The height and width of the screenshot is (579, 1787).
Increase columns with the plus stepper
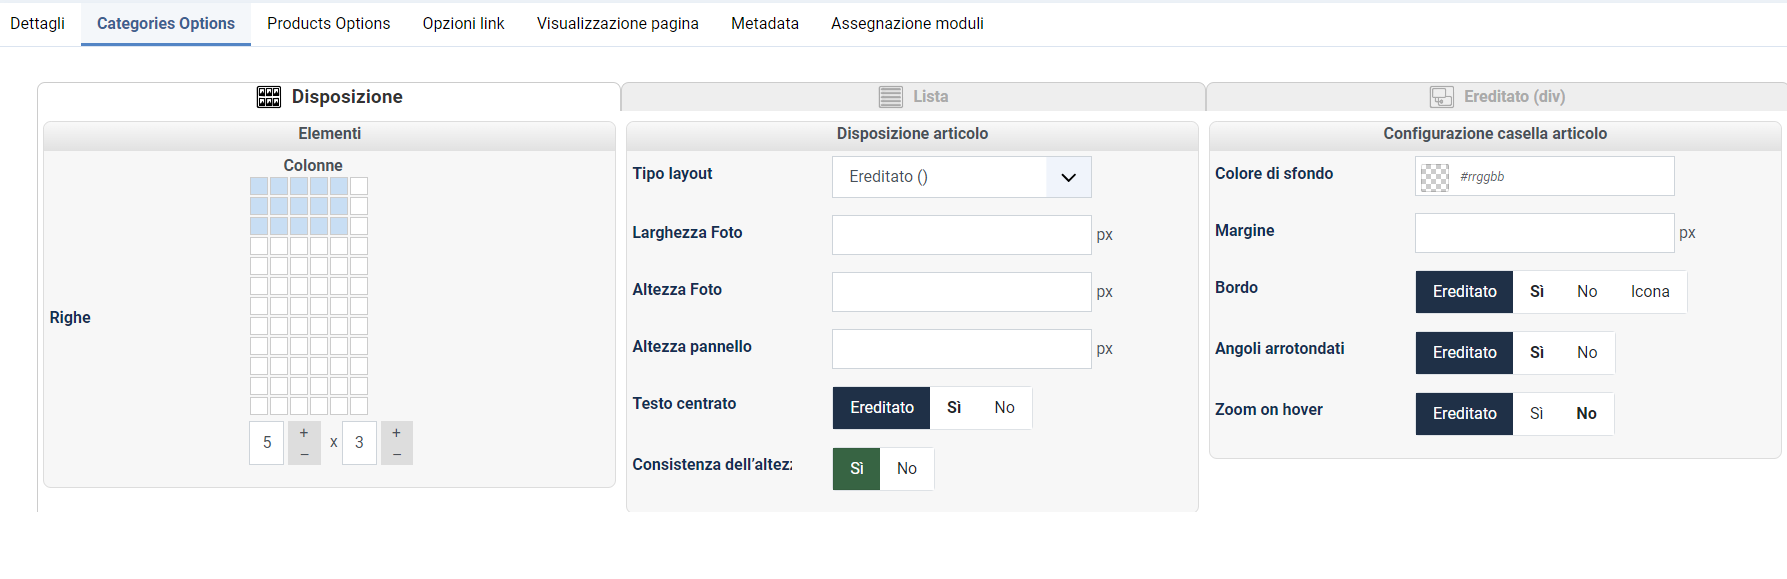[304, 433]
